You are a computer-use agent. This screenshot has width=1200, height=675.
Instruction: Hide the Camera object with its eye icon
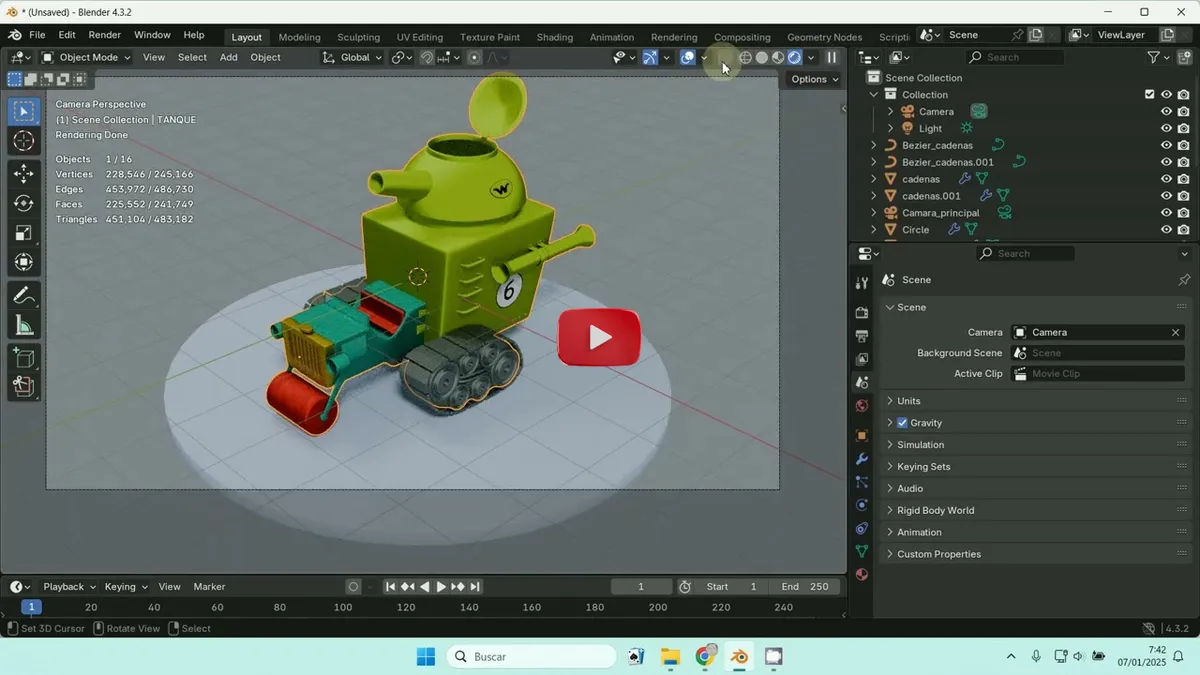point(1166,112)
